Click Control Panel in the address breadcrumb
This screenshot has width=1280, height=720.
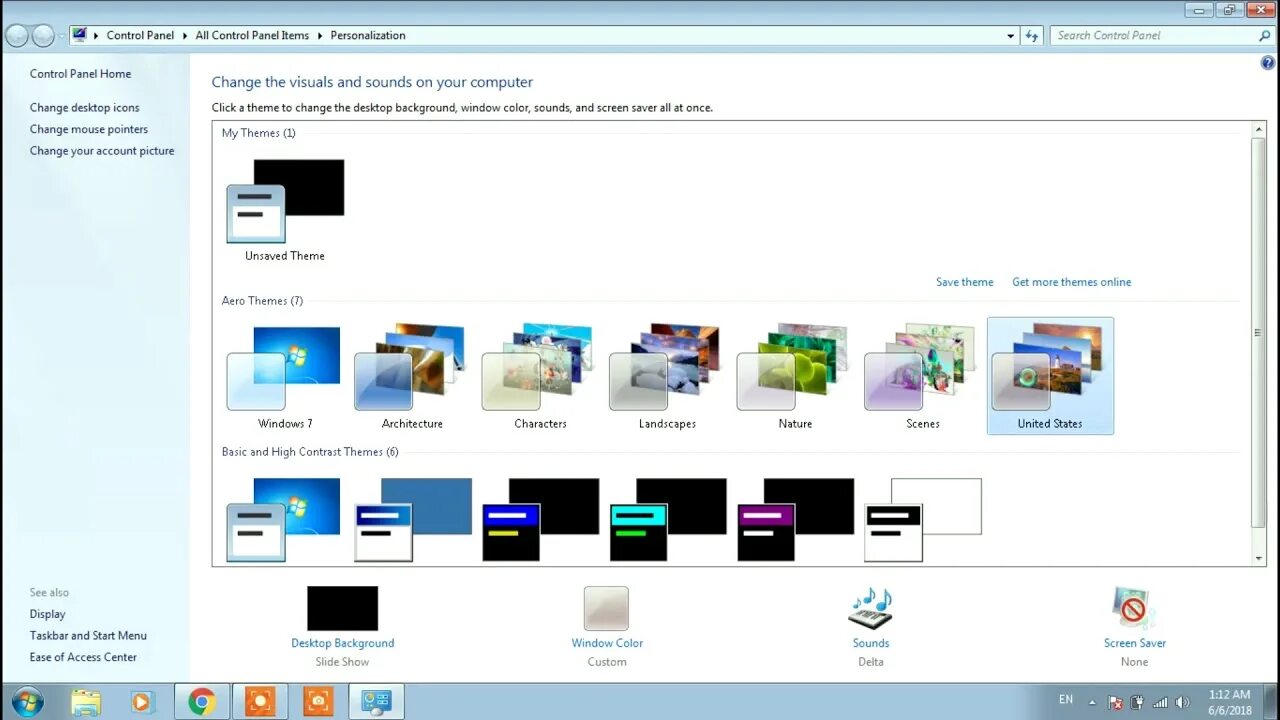tap(140, 35)
